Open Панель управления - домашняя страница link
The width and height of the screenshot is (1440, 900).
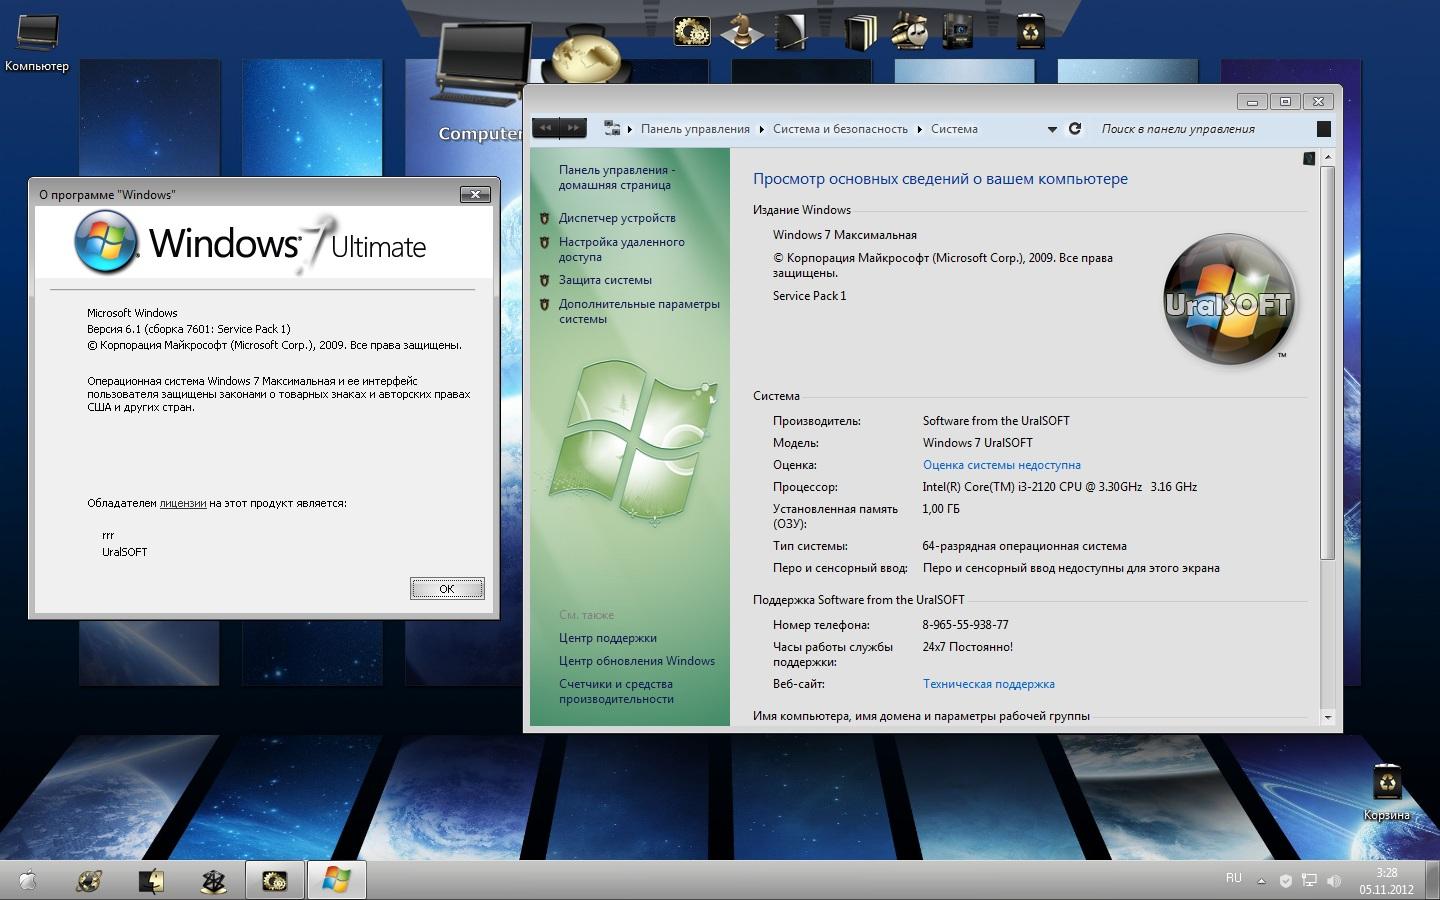pos(616,177)
